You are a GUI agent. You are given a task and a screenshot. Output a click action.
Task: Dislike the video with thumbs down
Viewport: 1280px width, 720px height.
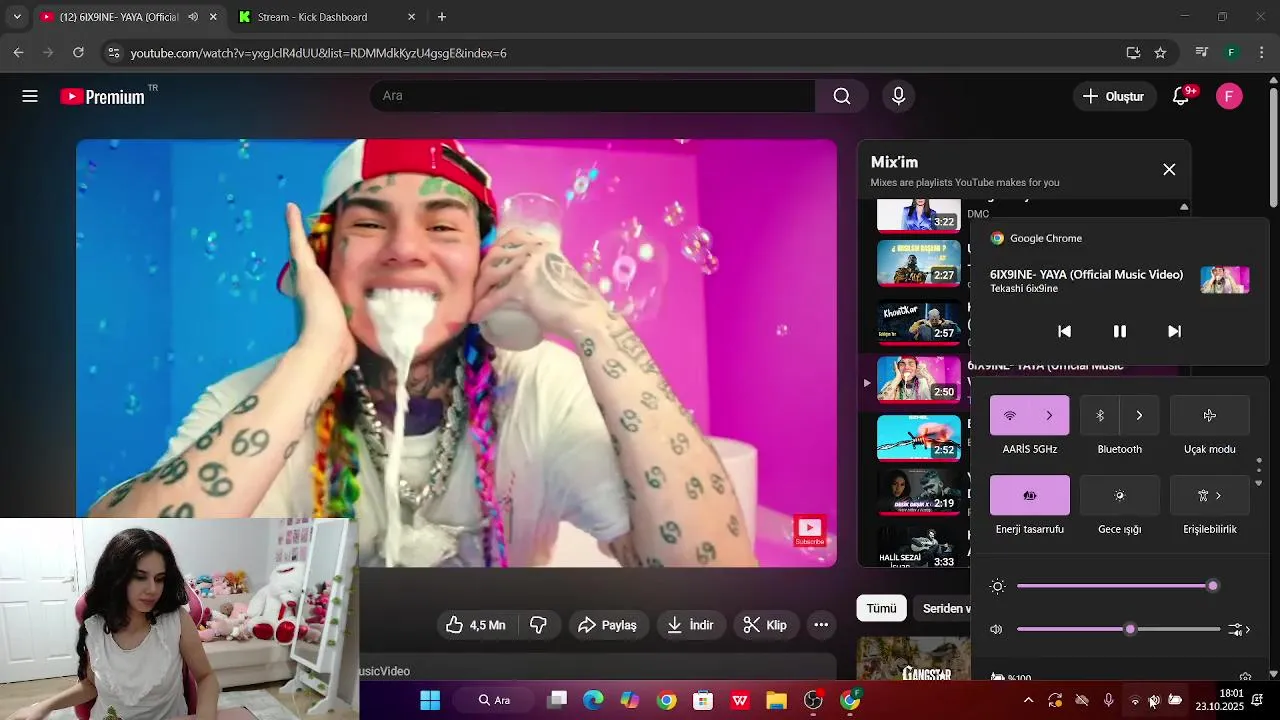(x=538, y=625)
